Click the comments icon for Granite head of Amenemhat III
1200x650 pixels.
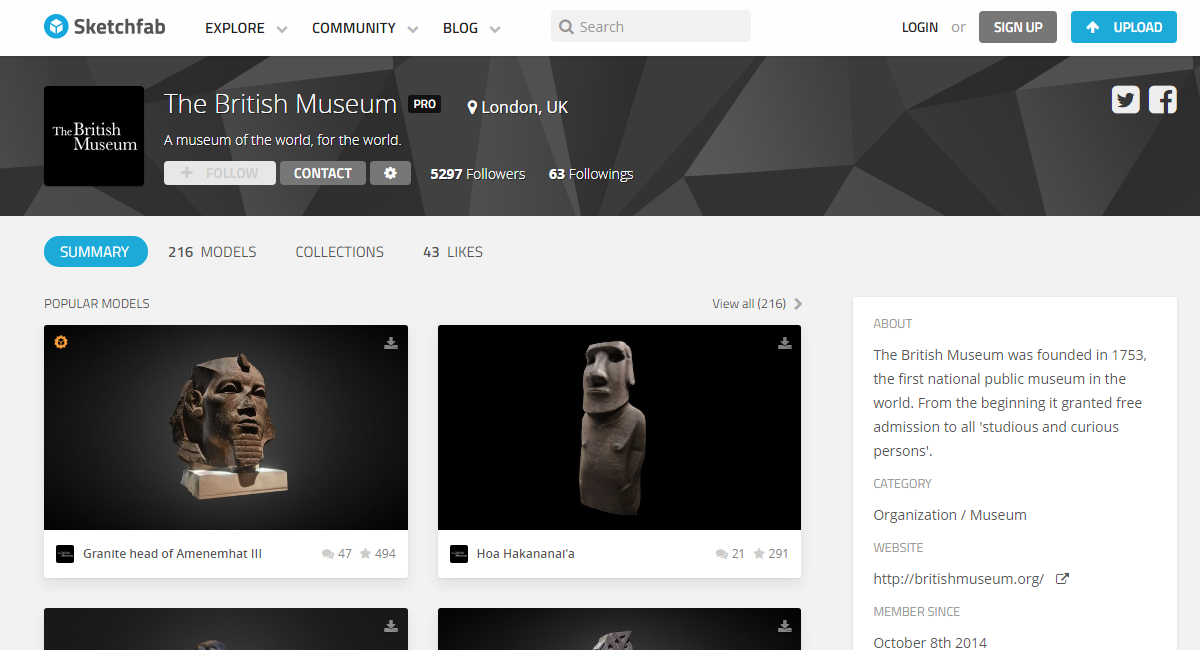pyautogui.click(x=328, y=554)
